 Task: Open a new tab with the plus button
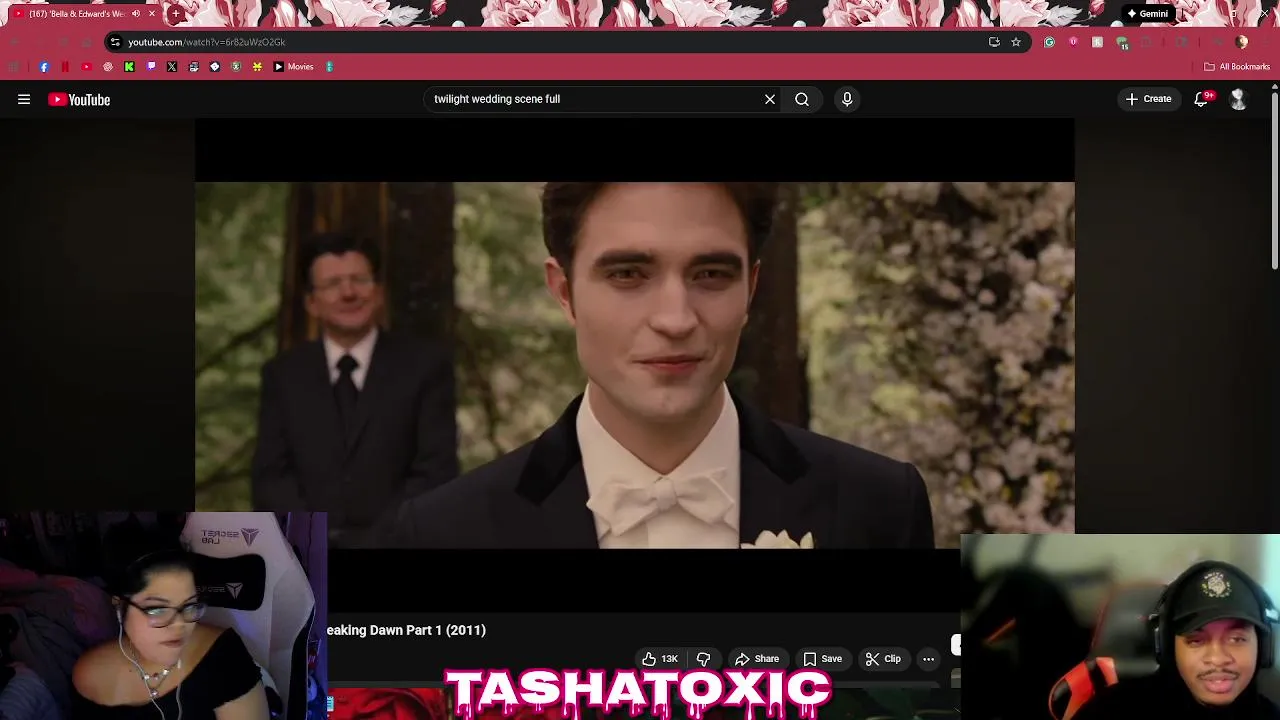point(176,14)
